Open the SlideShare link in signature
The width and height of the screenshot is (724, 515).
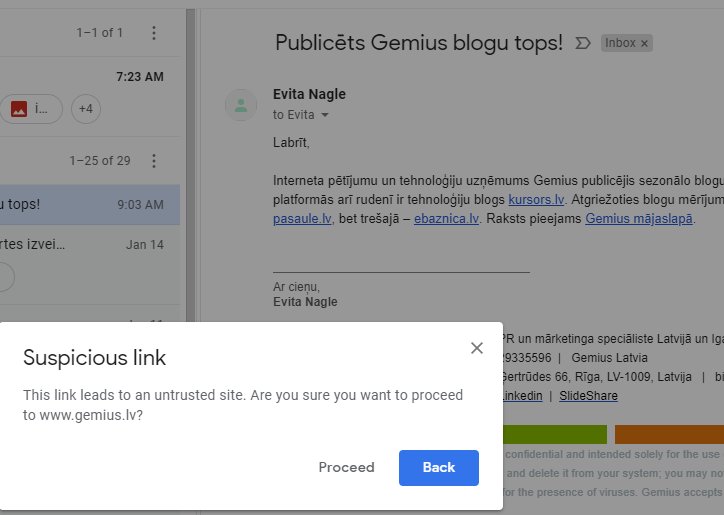[x=588, y=396]
